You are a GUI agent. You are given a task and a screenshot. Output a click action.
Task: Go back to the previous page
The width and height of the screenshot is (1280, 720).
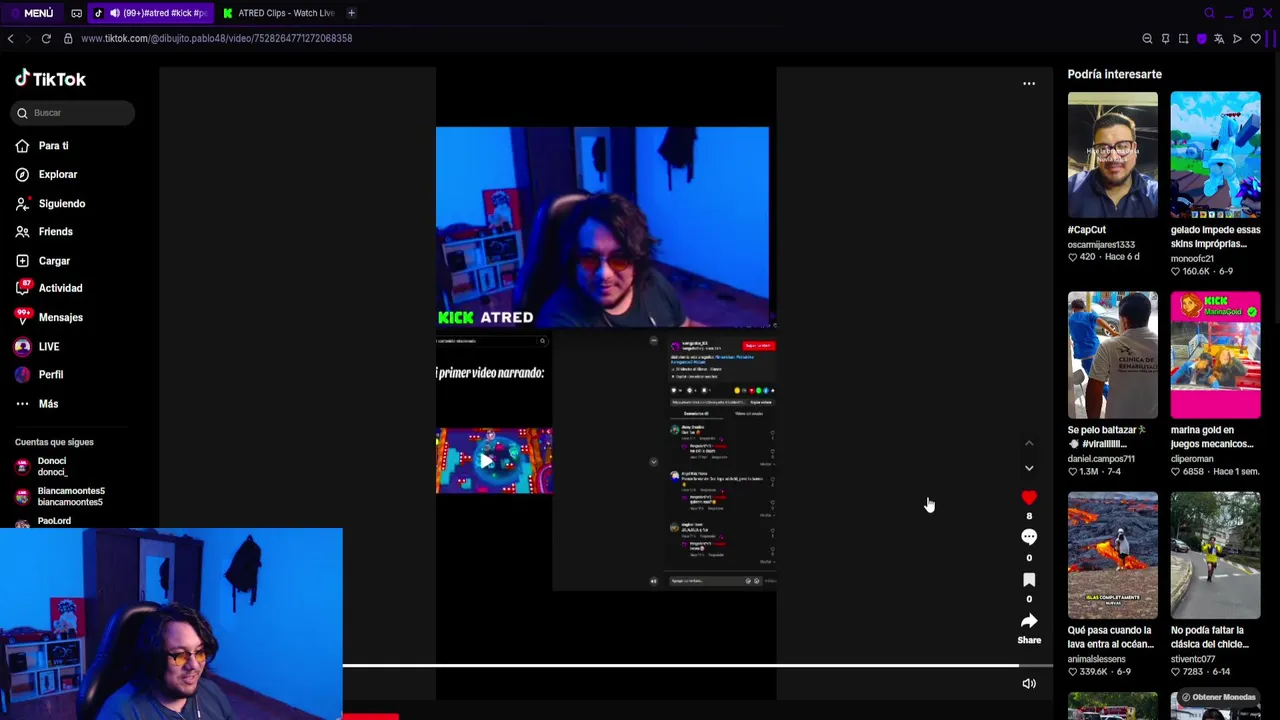[11, 38]
